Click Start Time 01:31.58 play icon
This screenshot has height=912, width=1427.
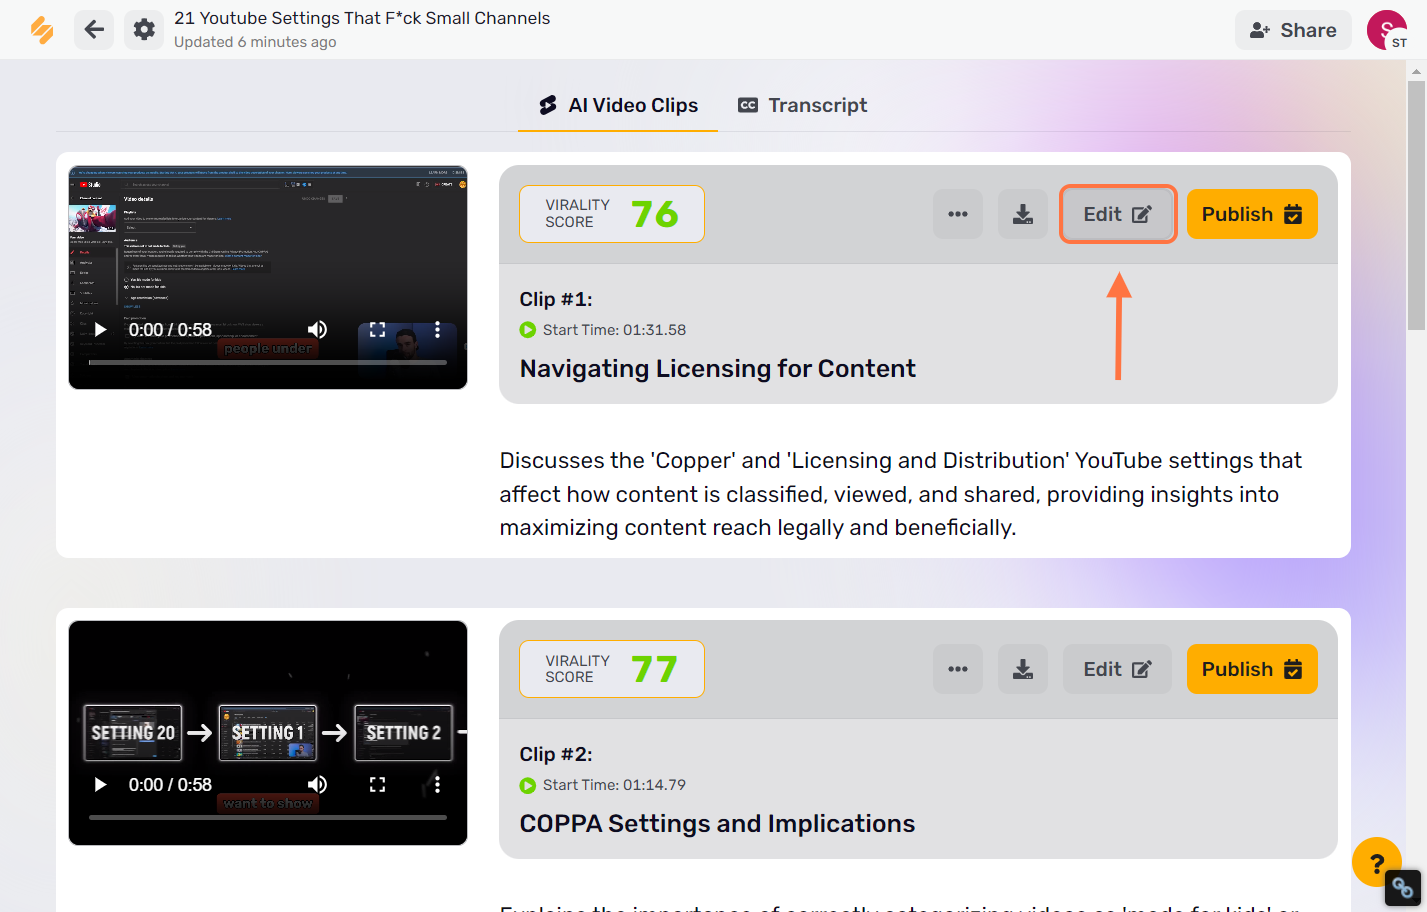pyautogui.click(x=528, y=330)
